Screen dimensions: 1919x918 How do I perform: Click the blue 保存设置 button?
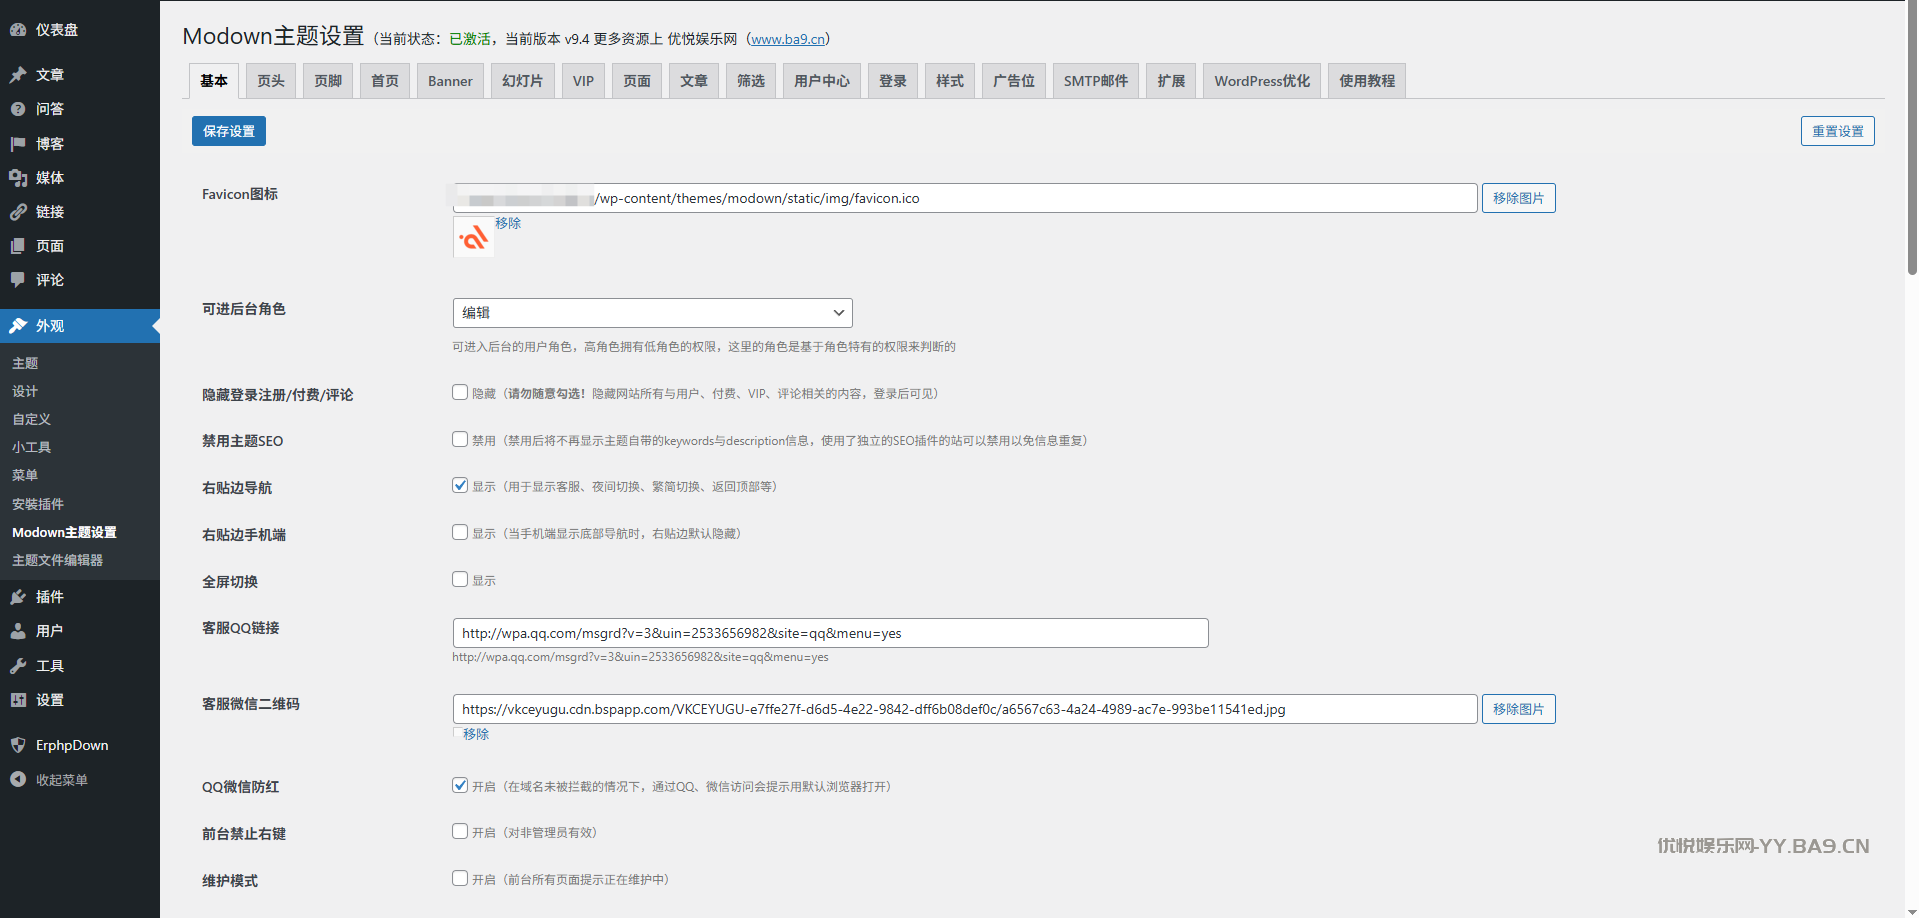(229, 131)
